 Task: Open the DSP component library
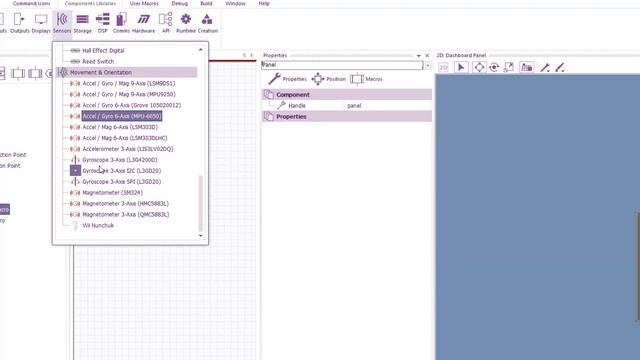coord(102,23)
